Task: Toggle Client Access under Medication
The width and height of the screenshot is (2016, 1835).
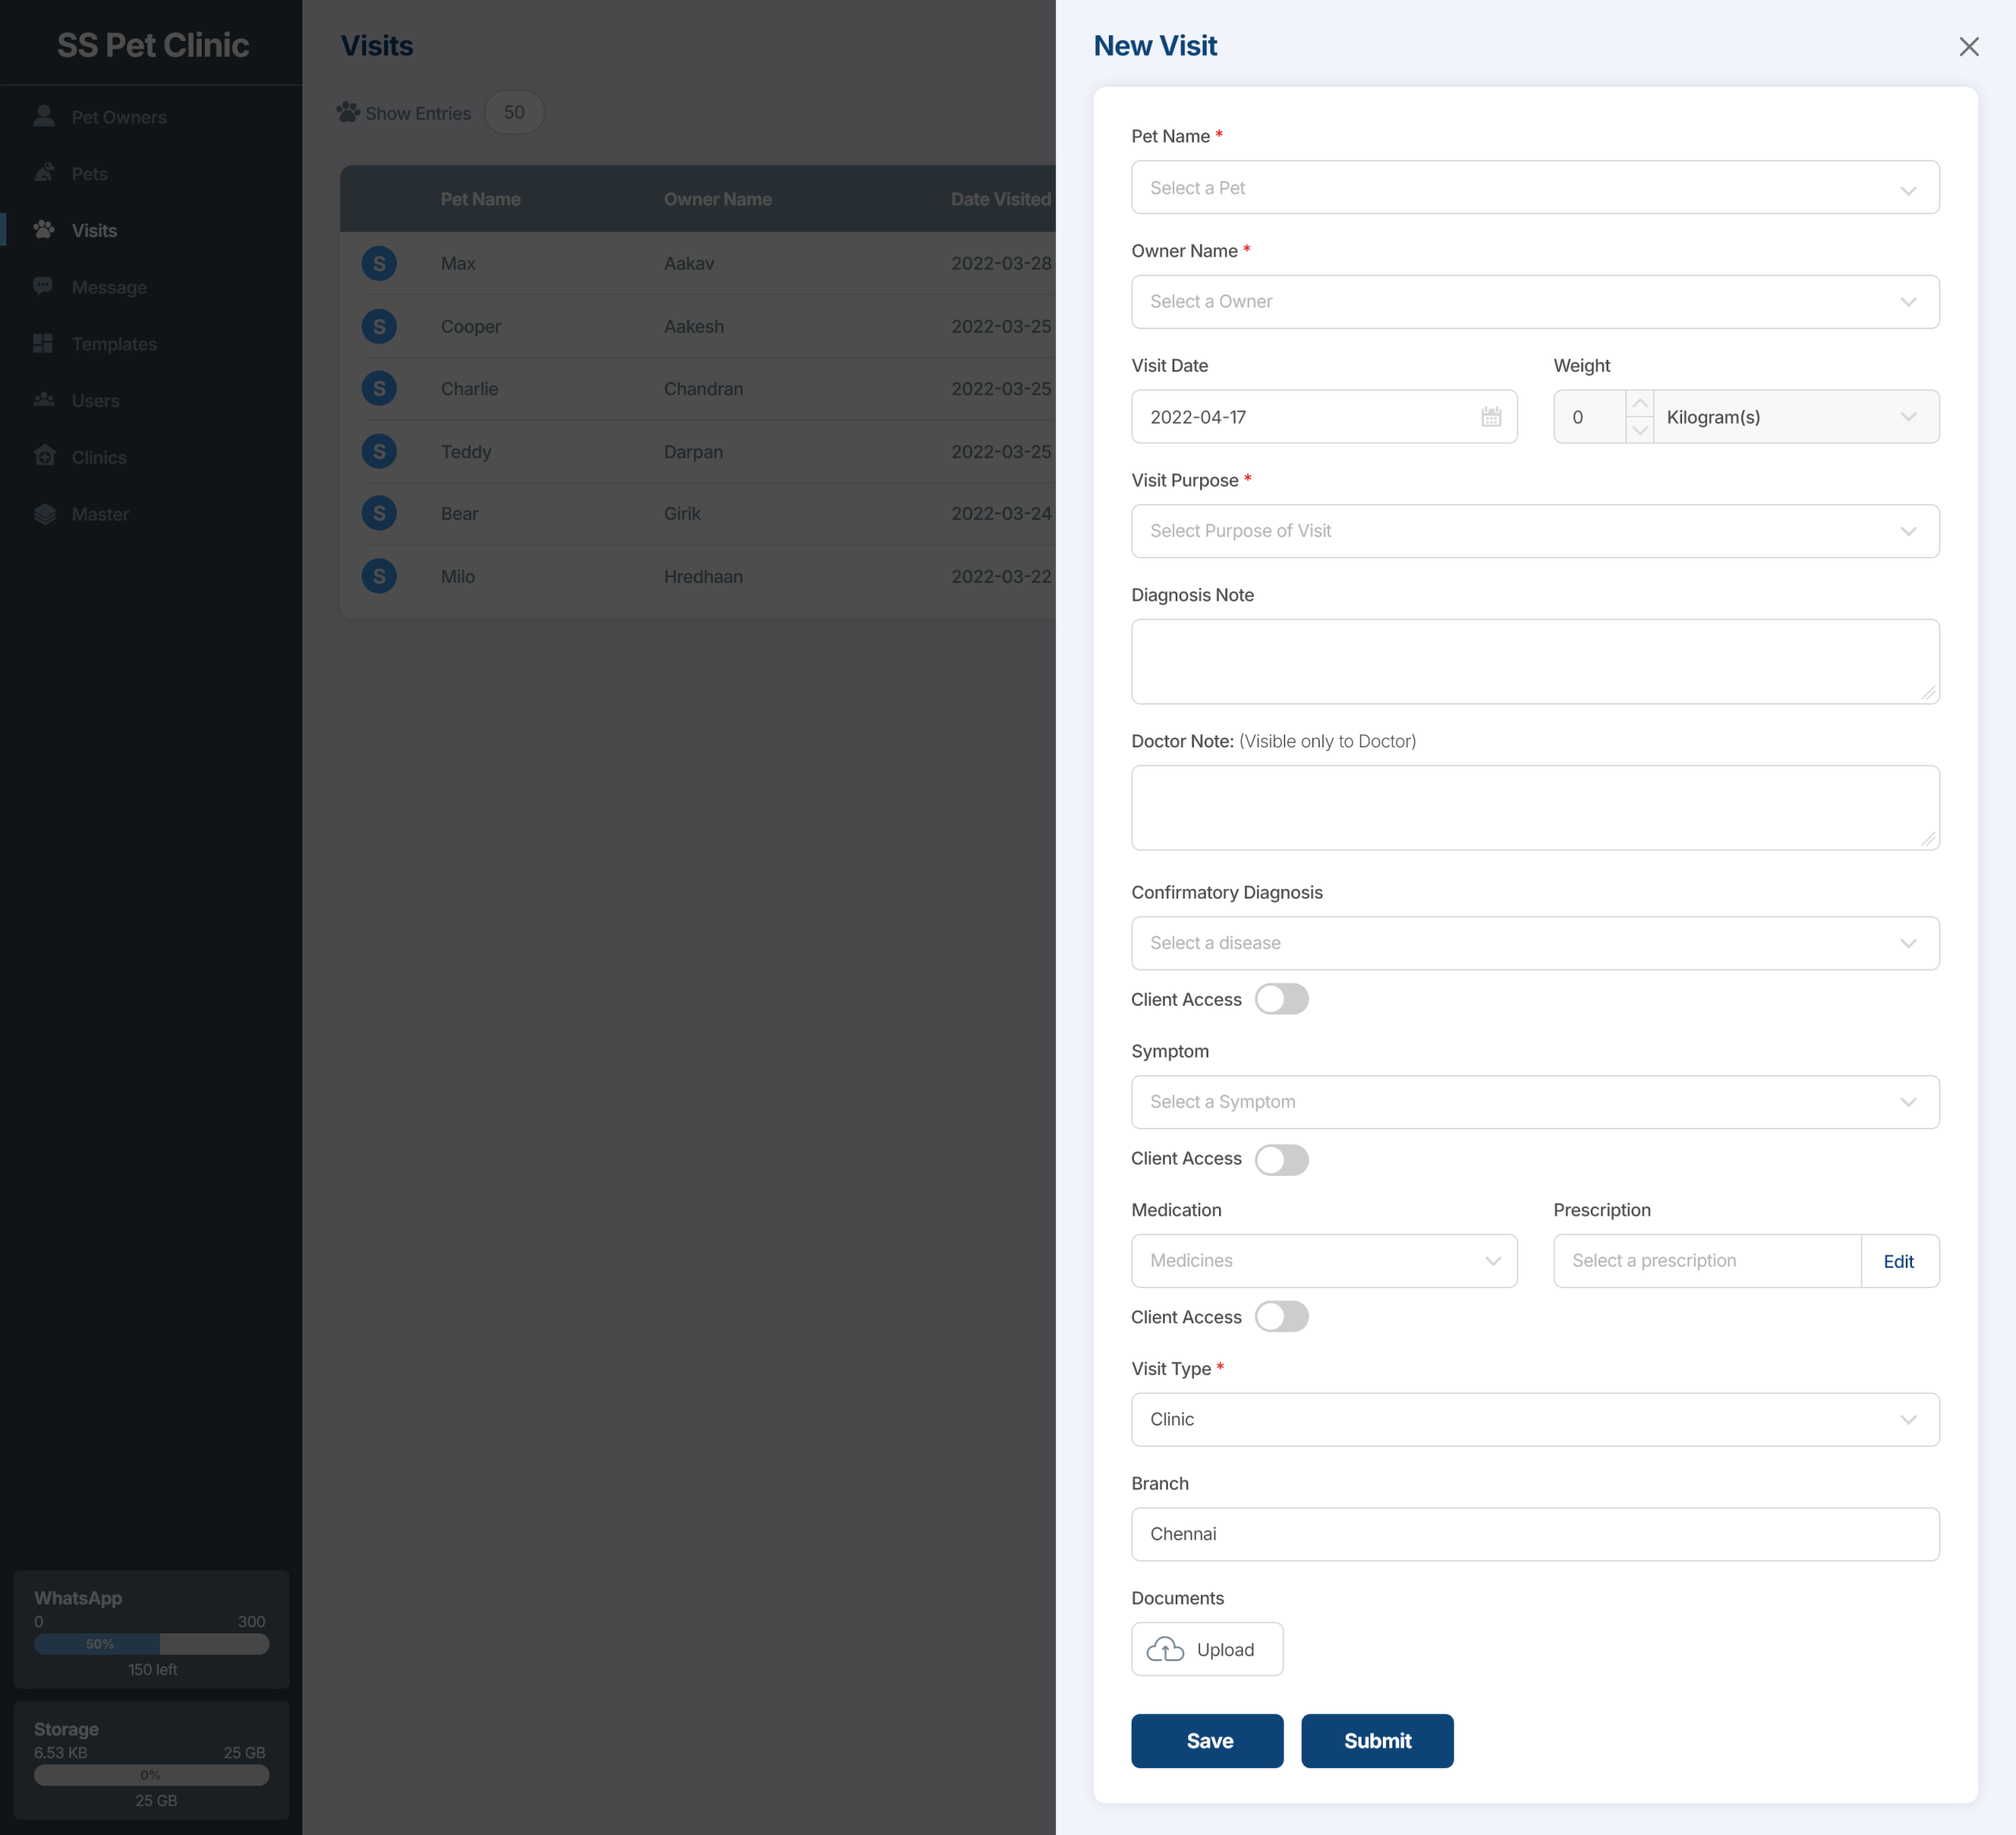Action: coord(1281,1317)
